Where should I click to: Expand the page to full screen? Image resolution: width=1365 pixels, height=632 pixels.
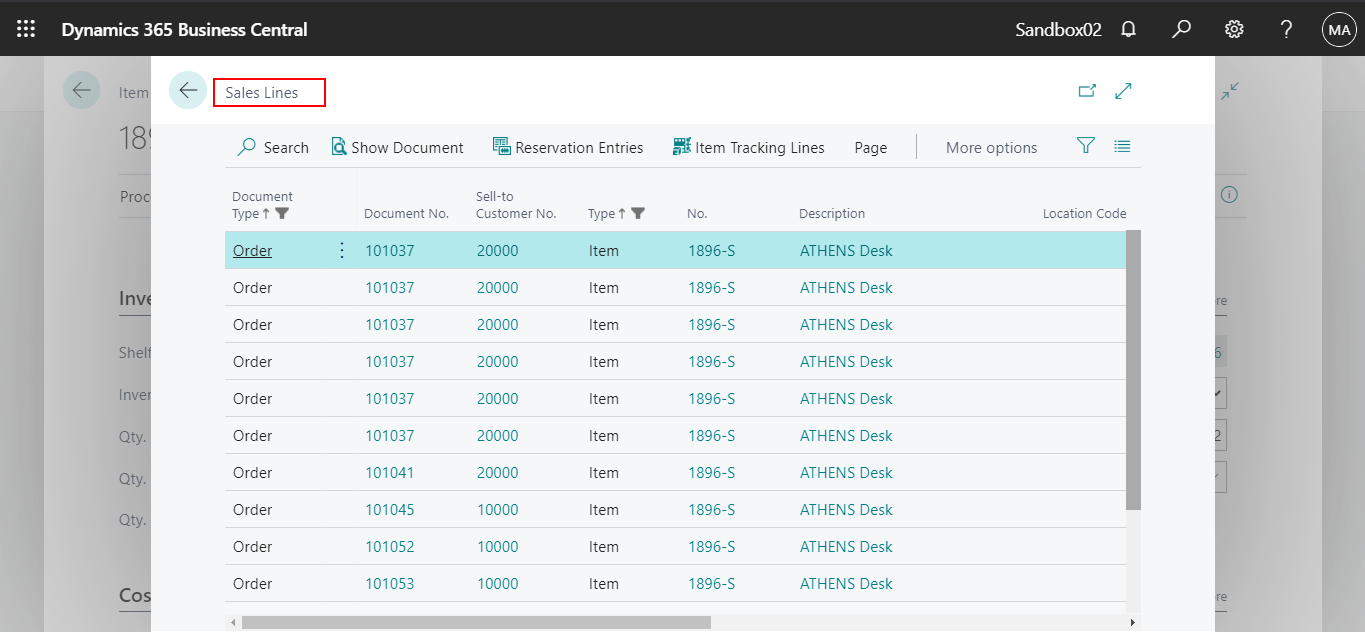point(1123,90)
